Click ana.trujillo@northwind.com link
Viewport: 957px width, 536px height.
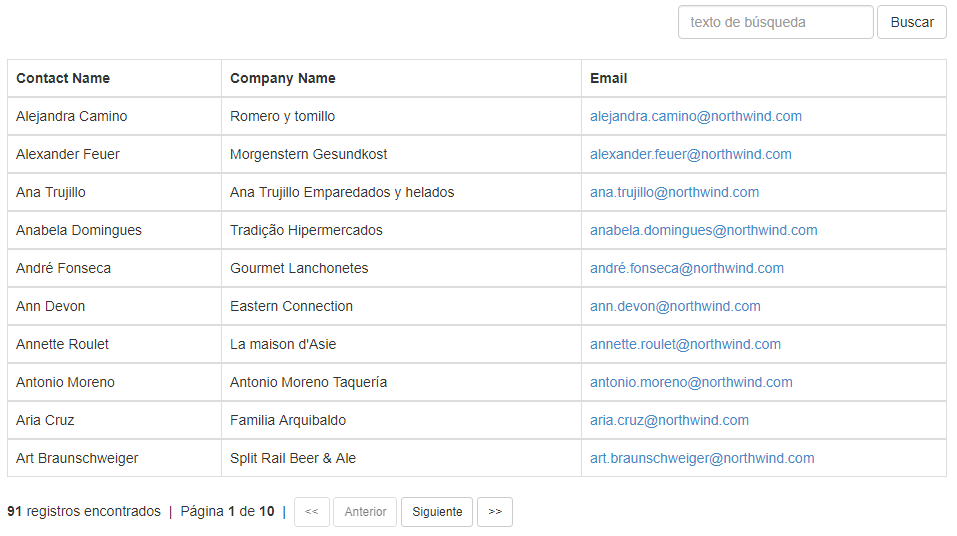(674, 192)
